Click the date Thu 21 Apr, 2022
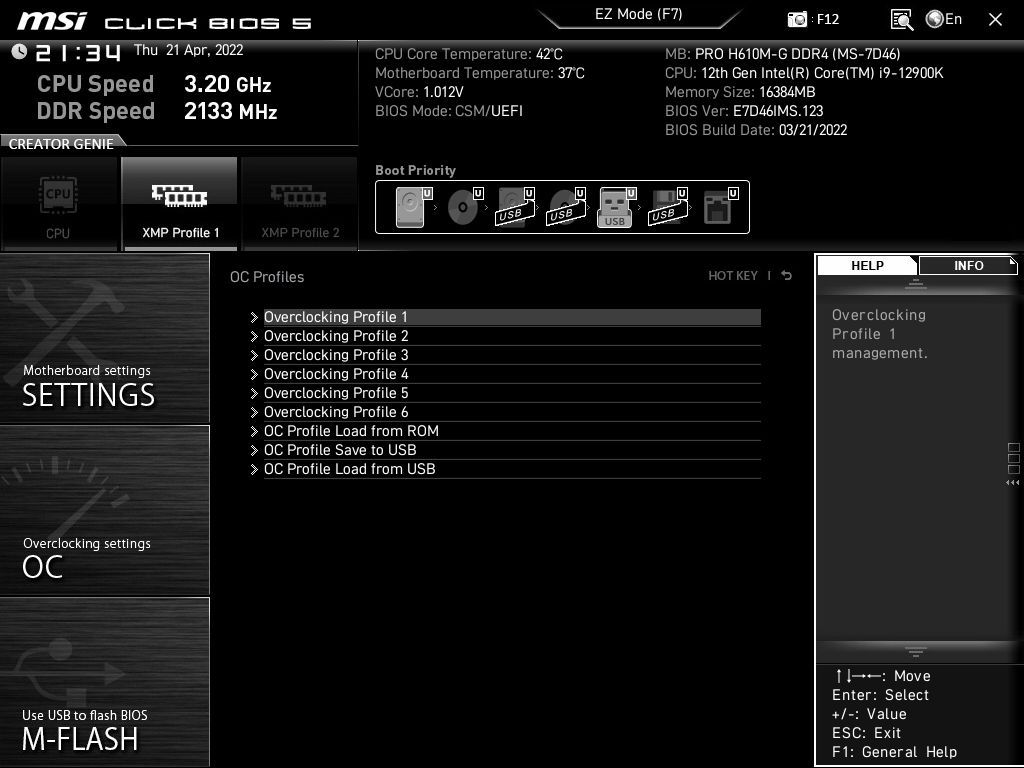The image size is (1024, 768). 189,50
